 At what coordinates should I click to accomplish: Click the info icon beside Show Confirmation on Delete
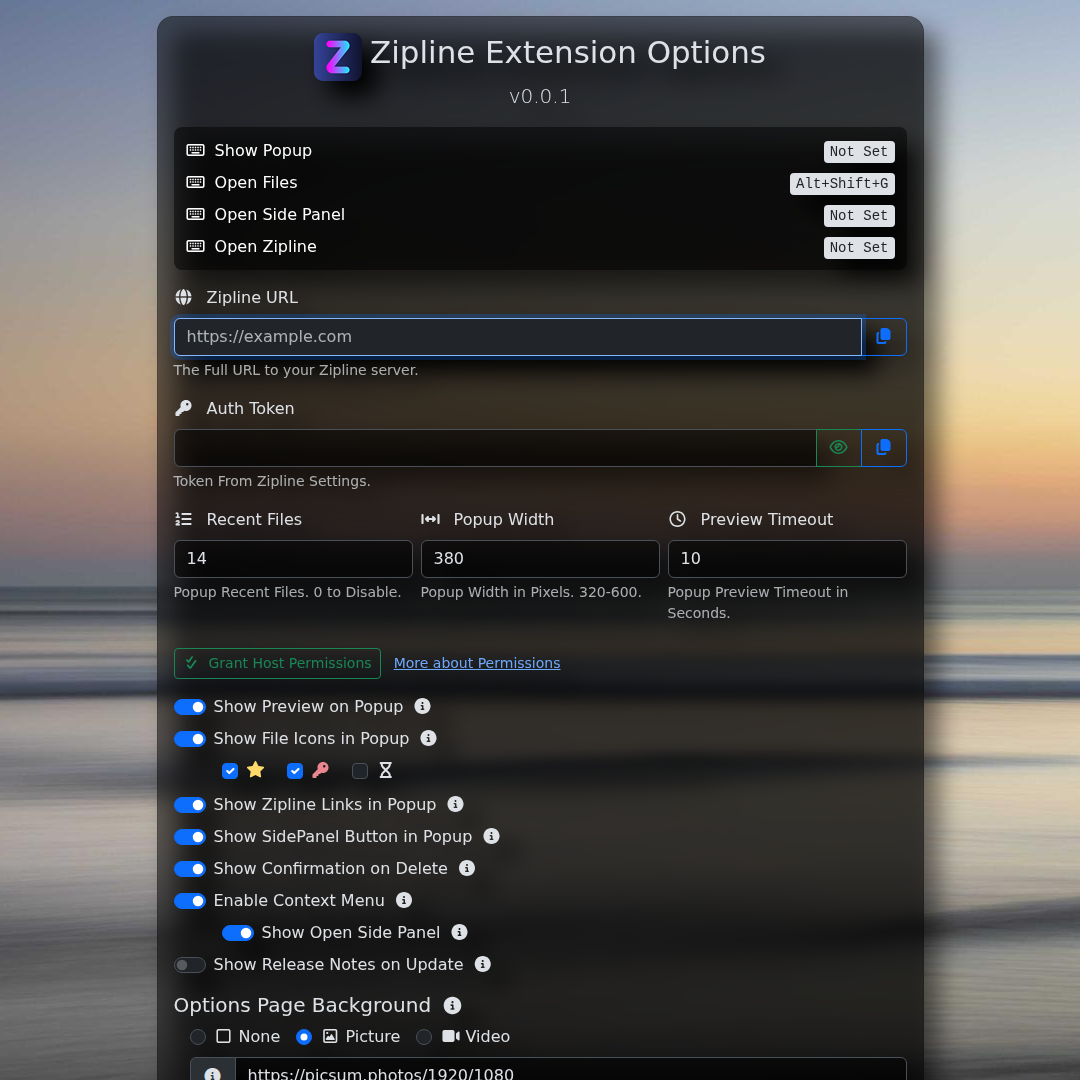point(467,868)
